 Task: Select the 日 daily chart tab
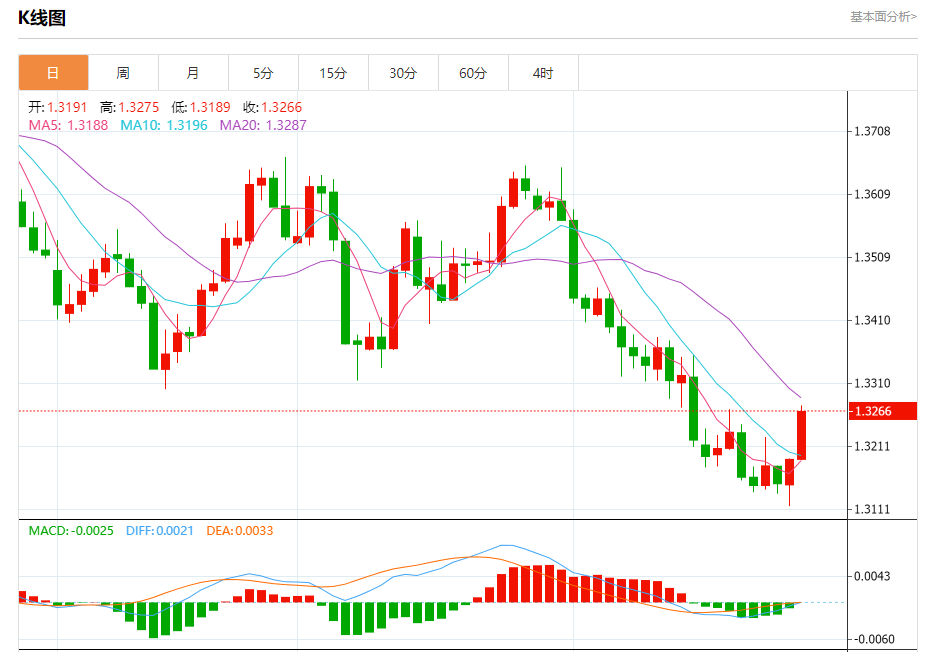53,73
